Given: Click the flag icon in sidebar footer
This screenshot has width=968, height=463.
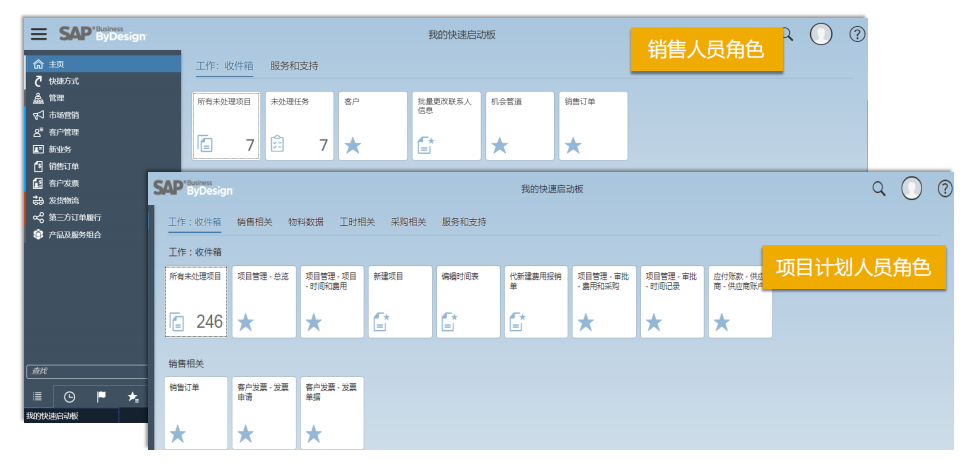Looking at the screenshot, I should click(101, 396).
